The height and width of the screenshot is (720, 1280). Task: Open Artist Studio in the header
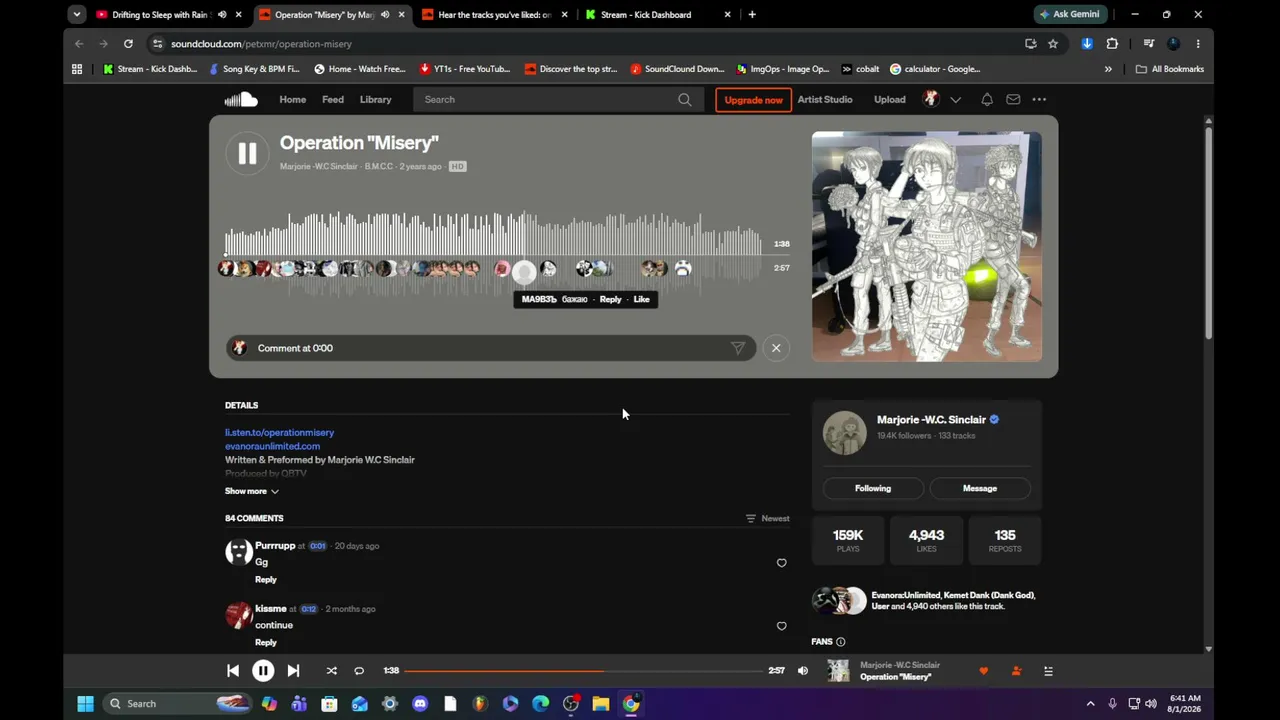point(825,99)
